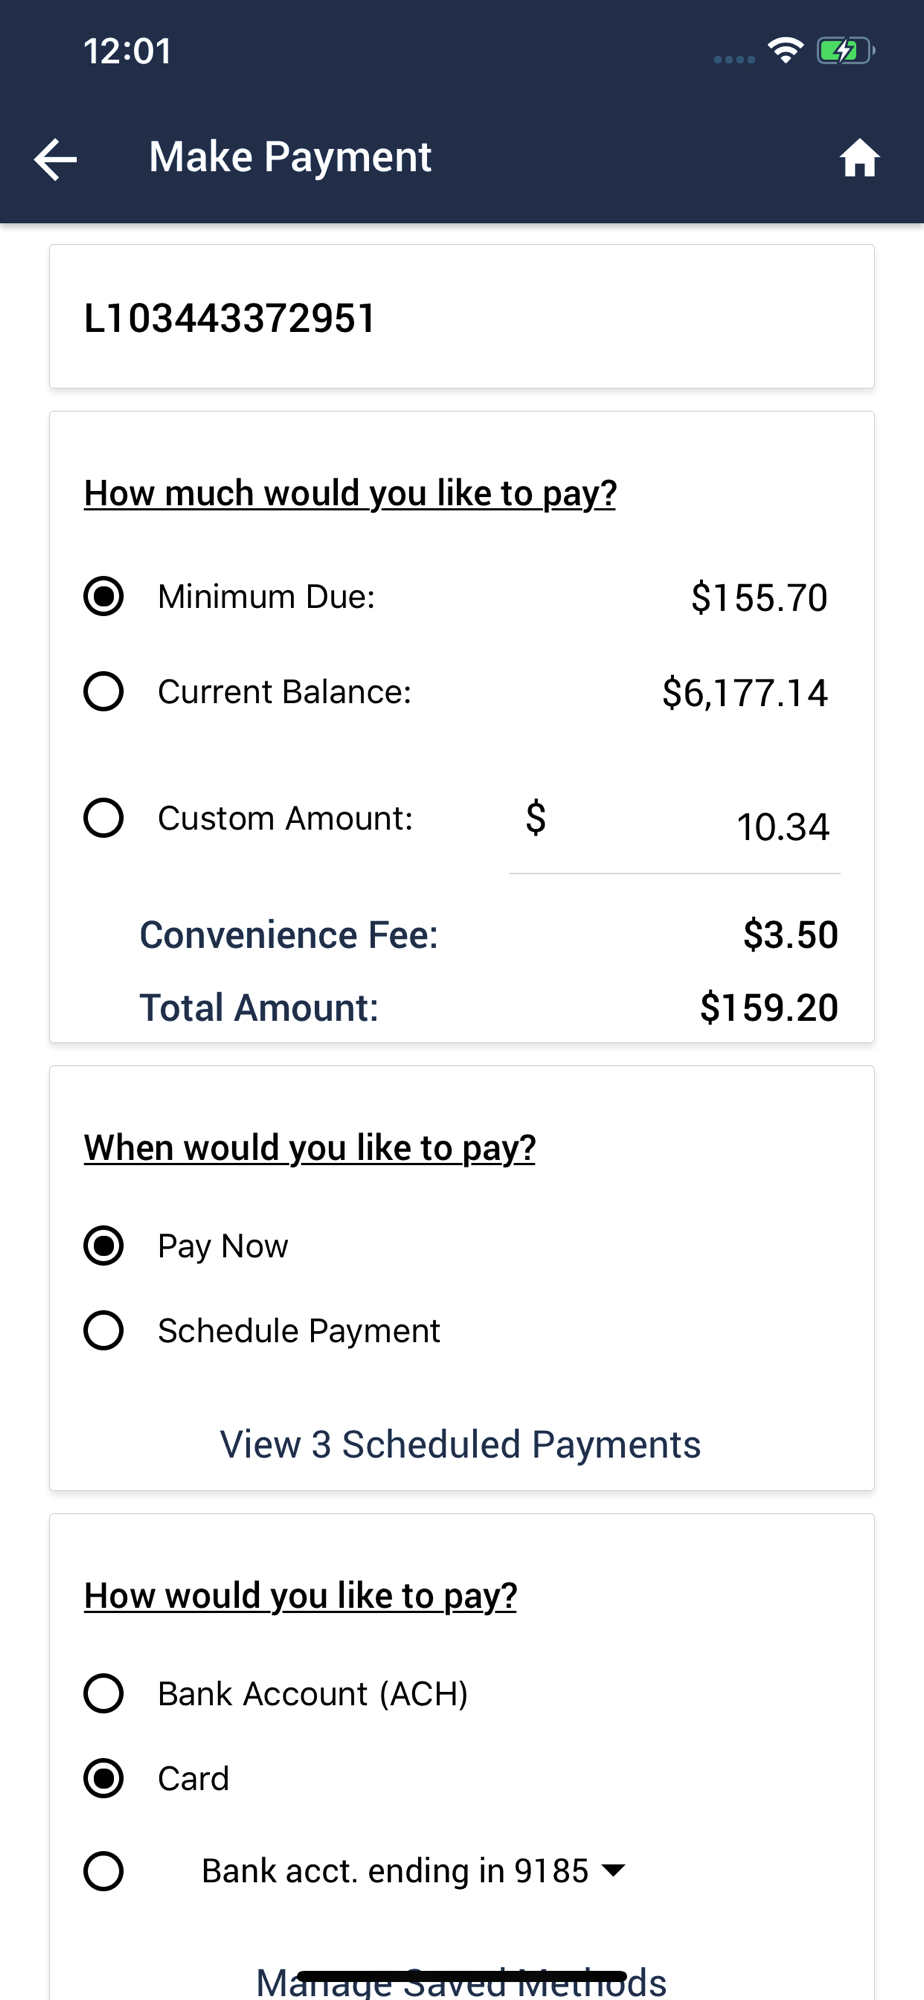This screenshot has width=924, height=2000.
Task: Select Card payment method
Action: click(x=104, y=1779)
